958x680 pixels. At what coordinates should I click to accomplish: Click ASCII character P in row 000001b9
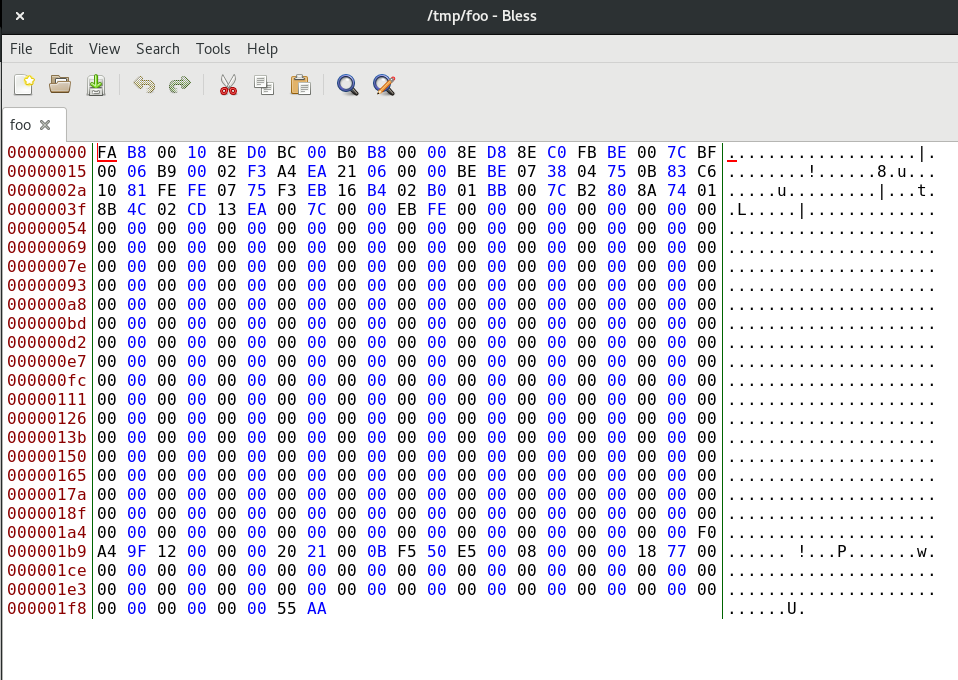tap(842, 551)
